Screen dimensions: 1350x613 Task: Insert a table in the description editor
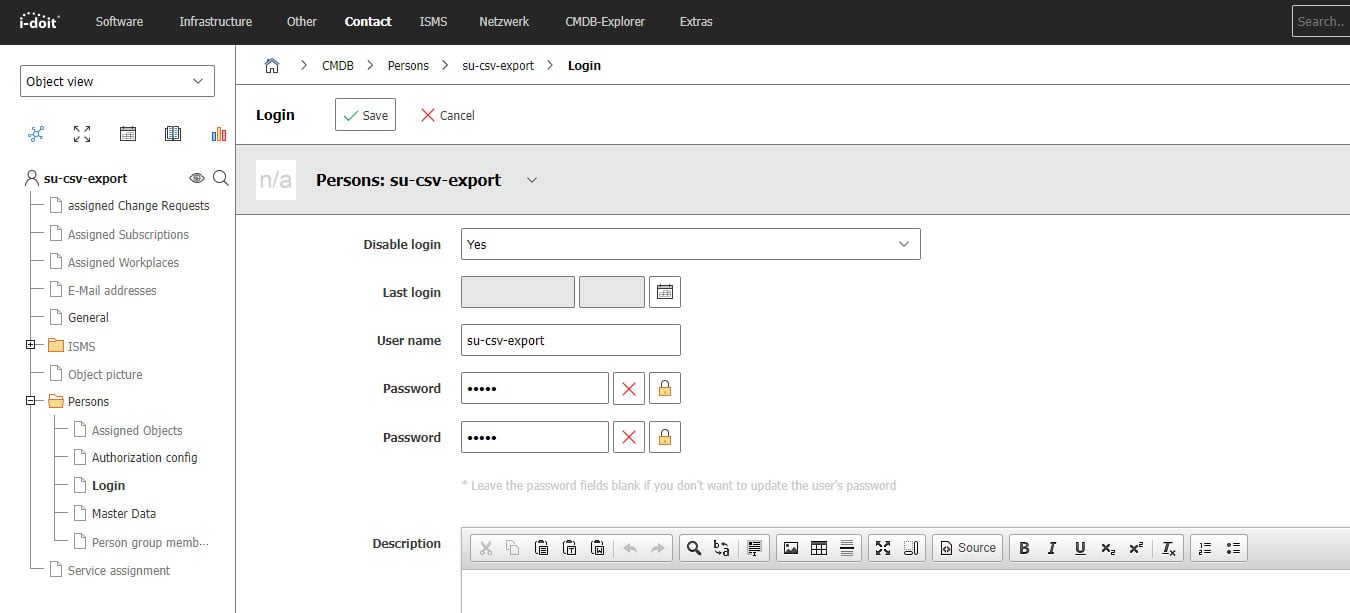click(x=819, y=547)
